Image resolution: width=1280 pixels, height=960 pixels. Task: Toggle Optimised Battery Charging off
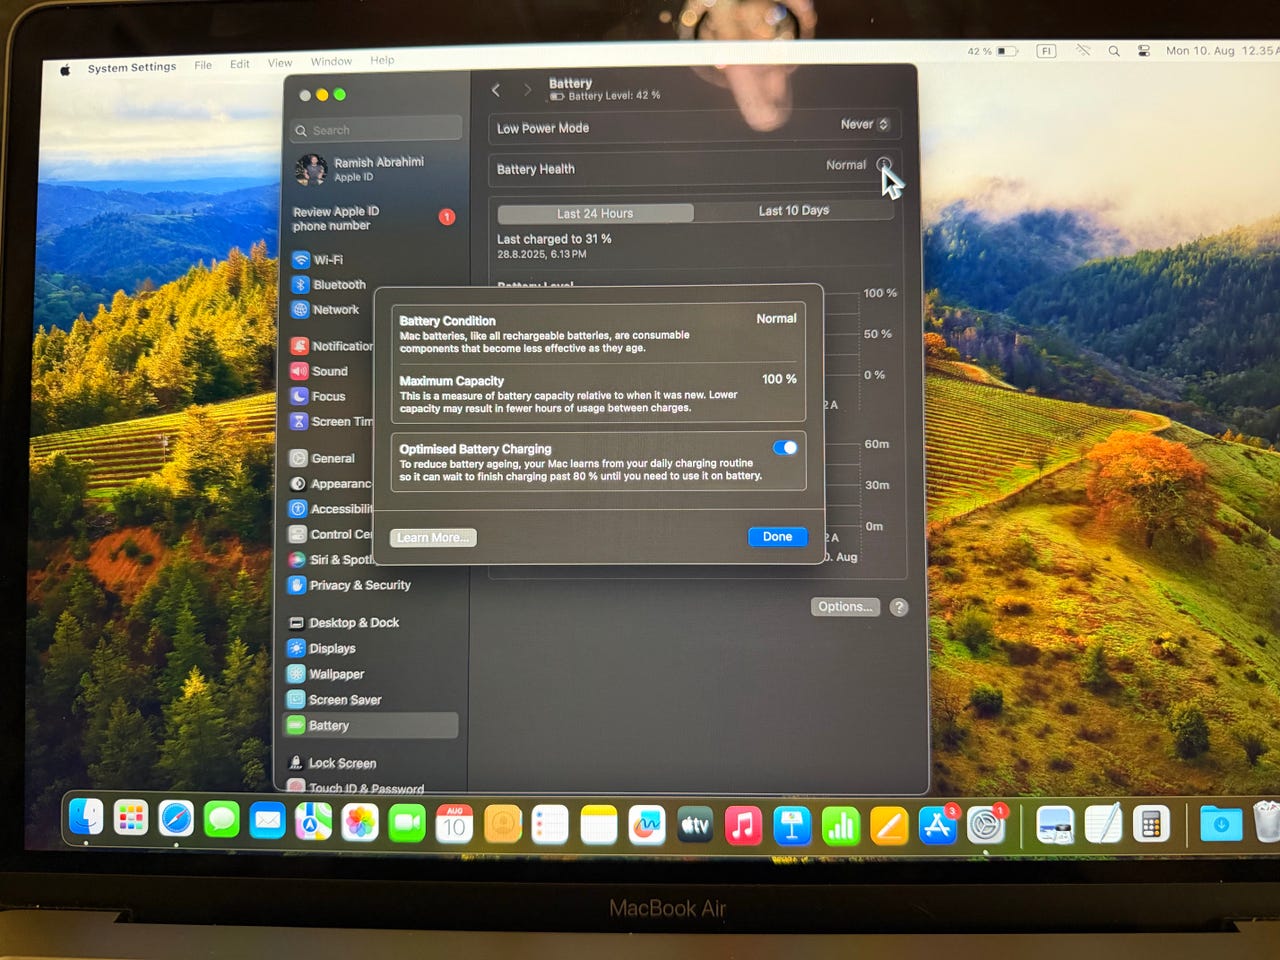785,447
